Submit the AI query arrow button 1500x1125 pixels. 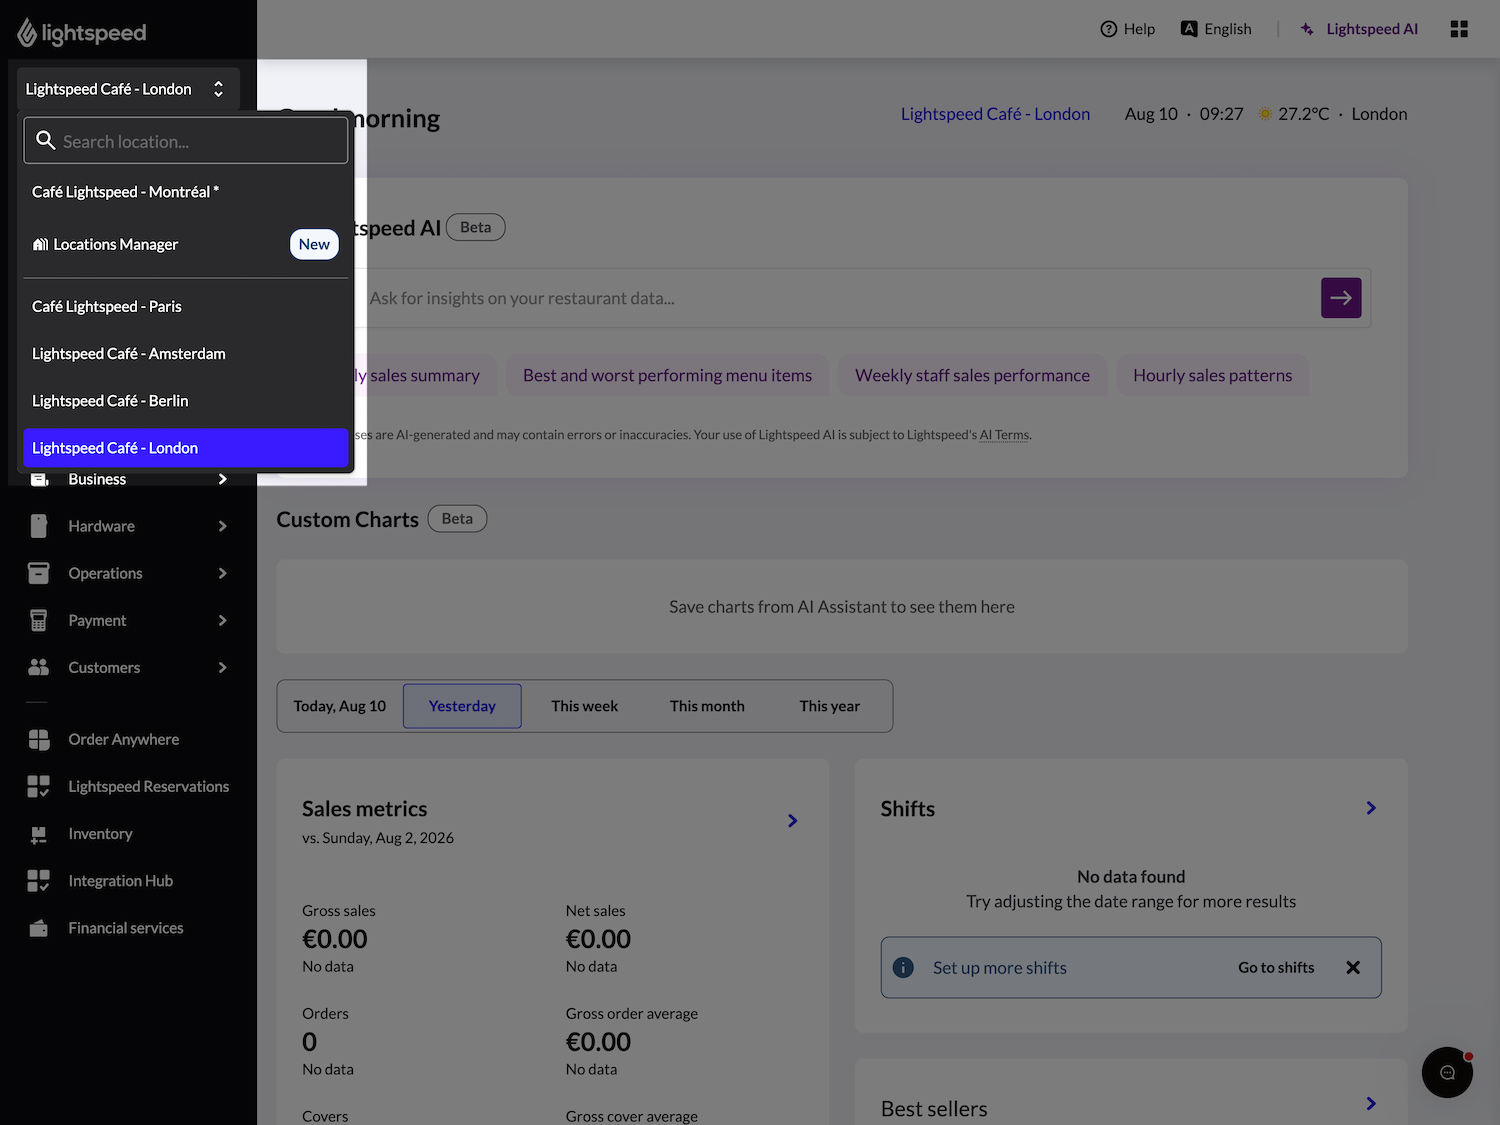pyautogui.click(x=1341, y=298)
